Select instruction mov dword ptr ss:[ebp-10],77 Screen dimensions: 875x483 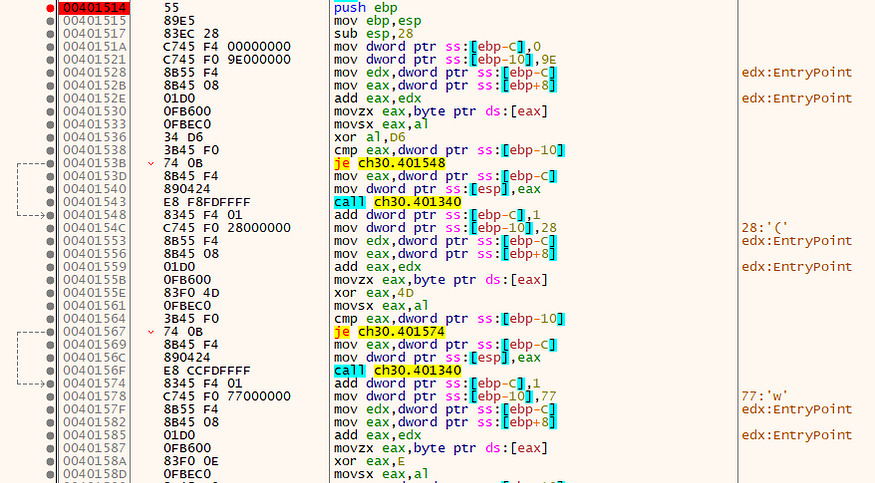pyautogui.click(x=445, y=397)
